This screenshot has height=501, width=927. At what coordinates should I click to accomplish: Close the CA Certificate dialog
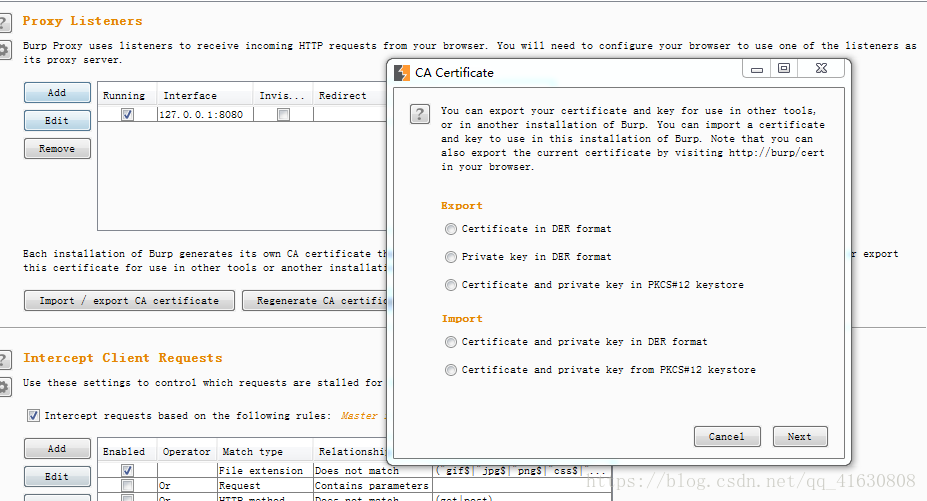click(x=822, y=69)
